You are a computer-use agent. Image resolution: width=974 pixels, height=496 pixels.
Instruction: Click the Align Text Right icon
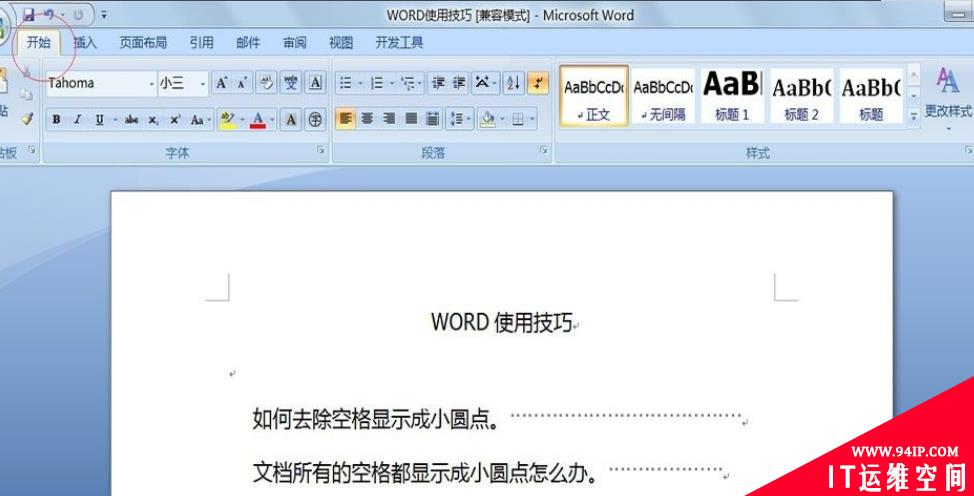click(389, 119)
